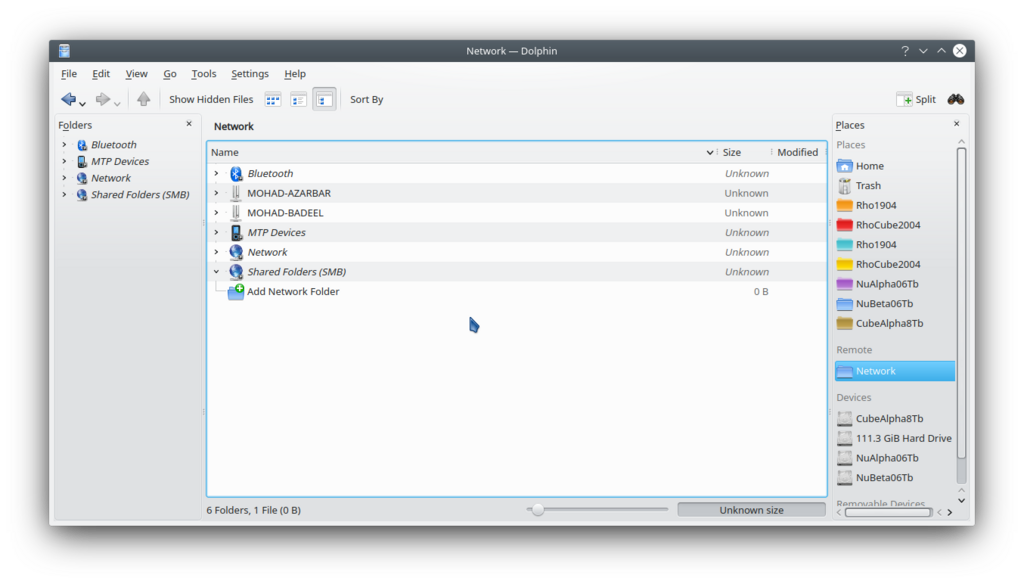Image resolution: width=1024 pixels, height=584 pixels.
Task: Expand Bluetooth in the Folders tree
Action: tap(64, 144)
